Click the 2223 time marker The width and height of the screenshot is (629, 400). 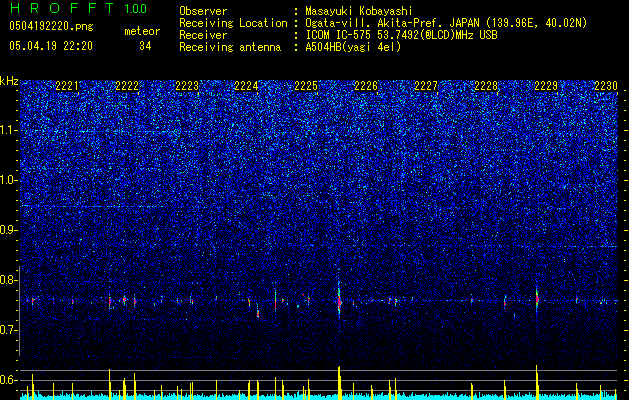(x=187, y=86)
